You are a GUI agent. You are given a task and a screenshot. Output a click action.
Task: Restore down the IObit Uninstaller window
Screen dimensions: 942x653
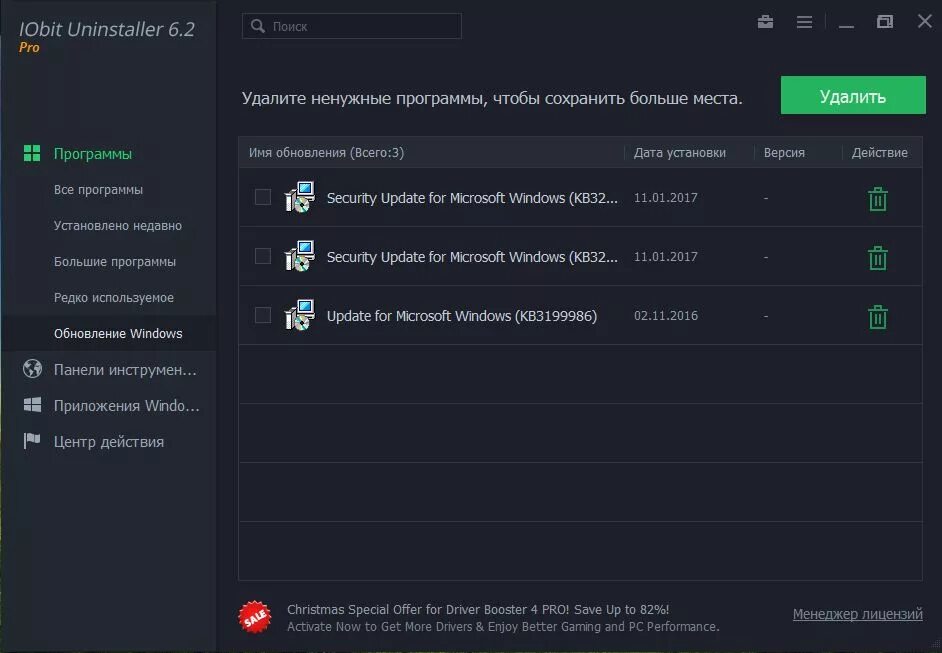tap(884, 22)
